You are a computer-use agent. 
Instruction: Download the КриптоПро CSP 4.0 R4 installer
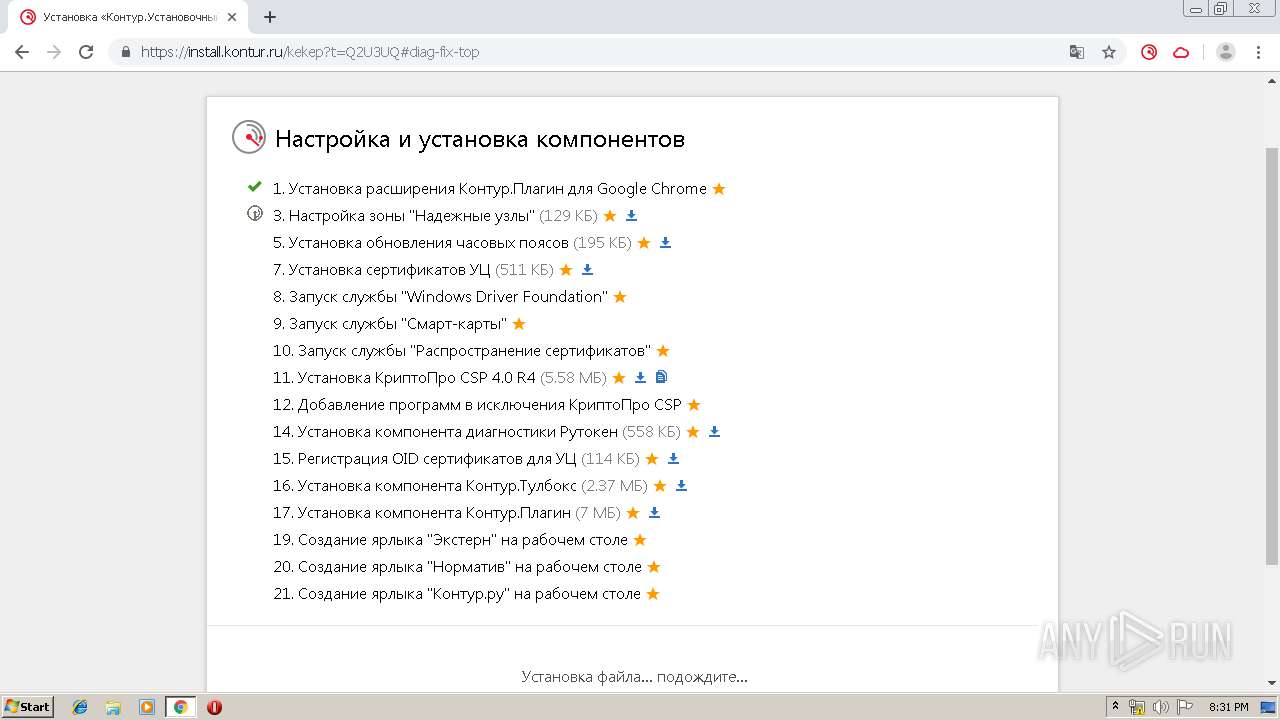pyautogui.click(x=640, y=377)
